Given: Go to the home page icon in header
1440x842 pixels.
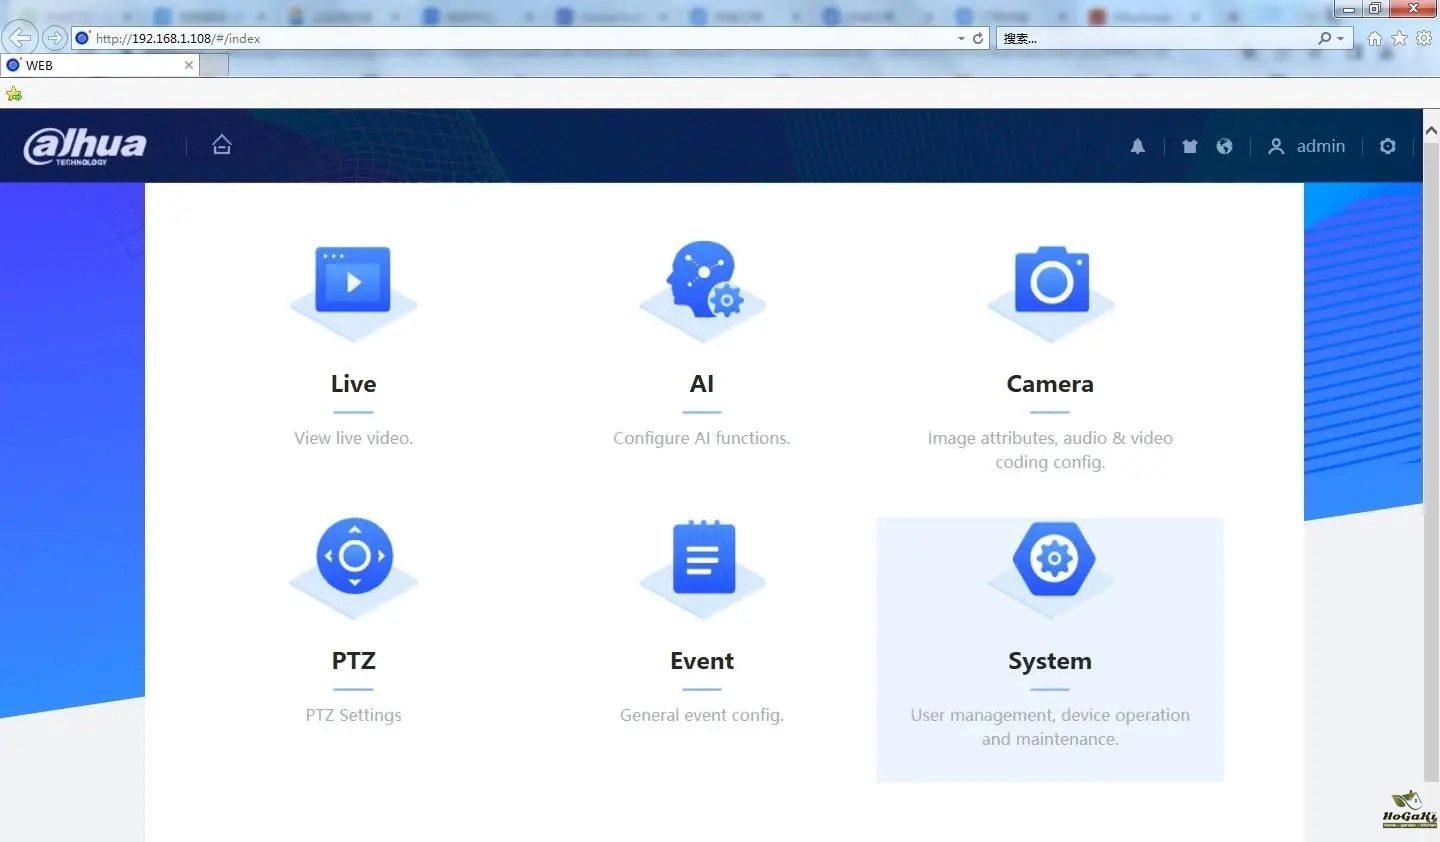Looking at the screenshot, I should [x=222, y=145].
